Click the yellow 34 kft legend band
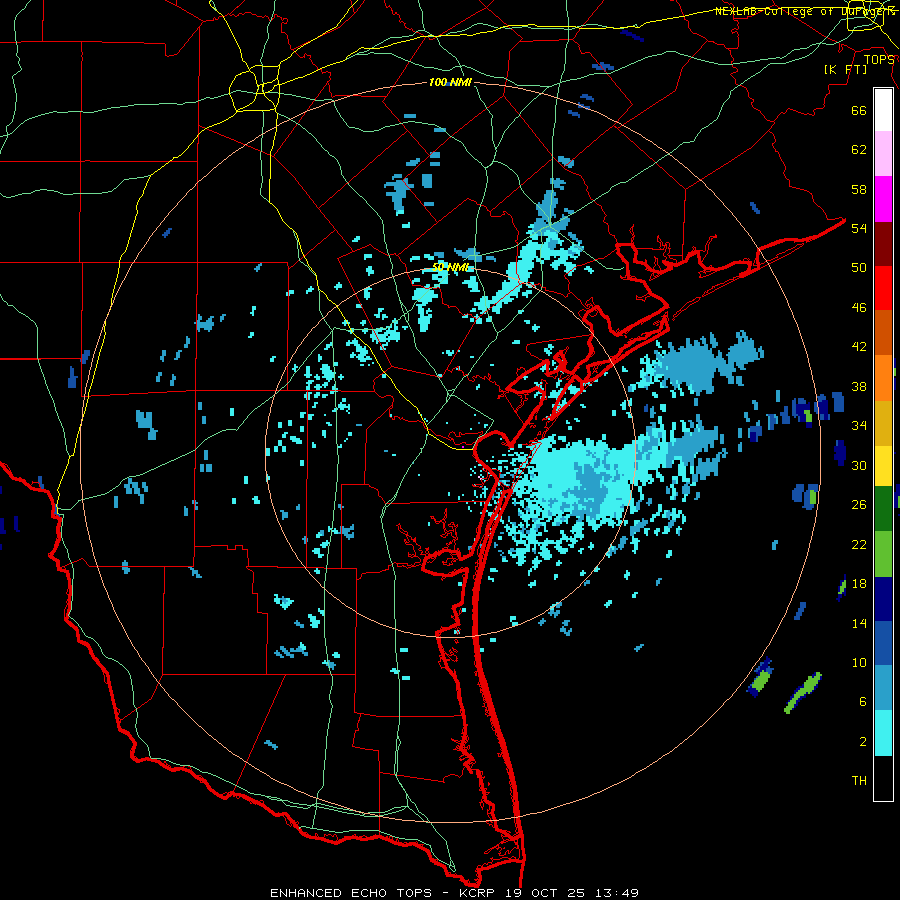Viewport: 900px width, 900px height. pyautogui.click(x=883, y=465)
